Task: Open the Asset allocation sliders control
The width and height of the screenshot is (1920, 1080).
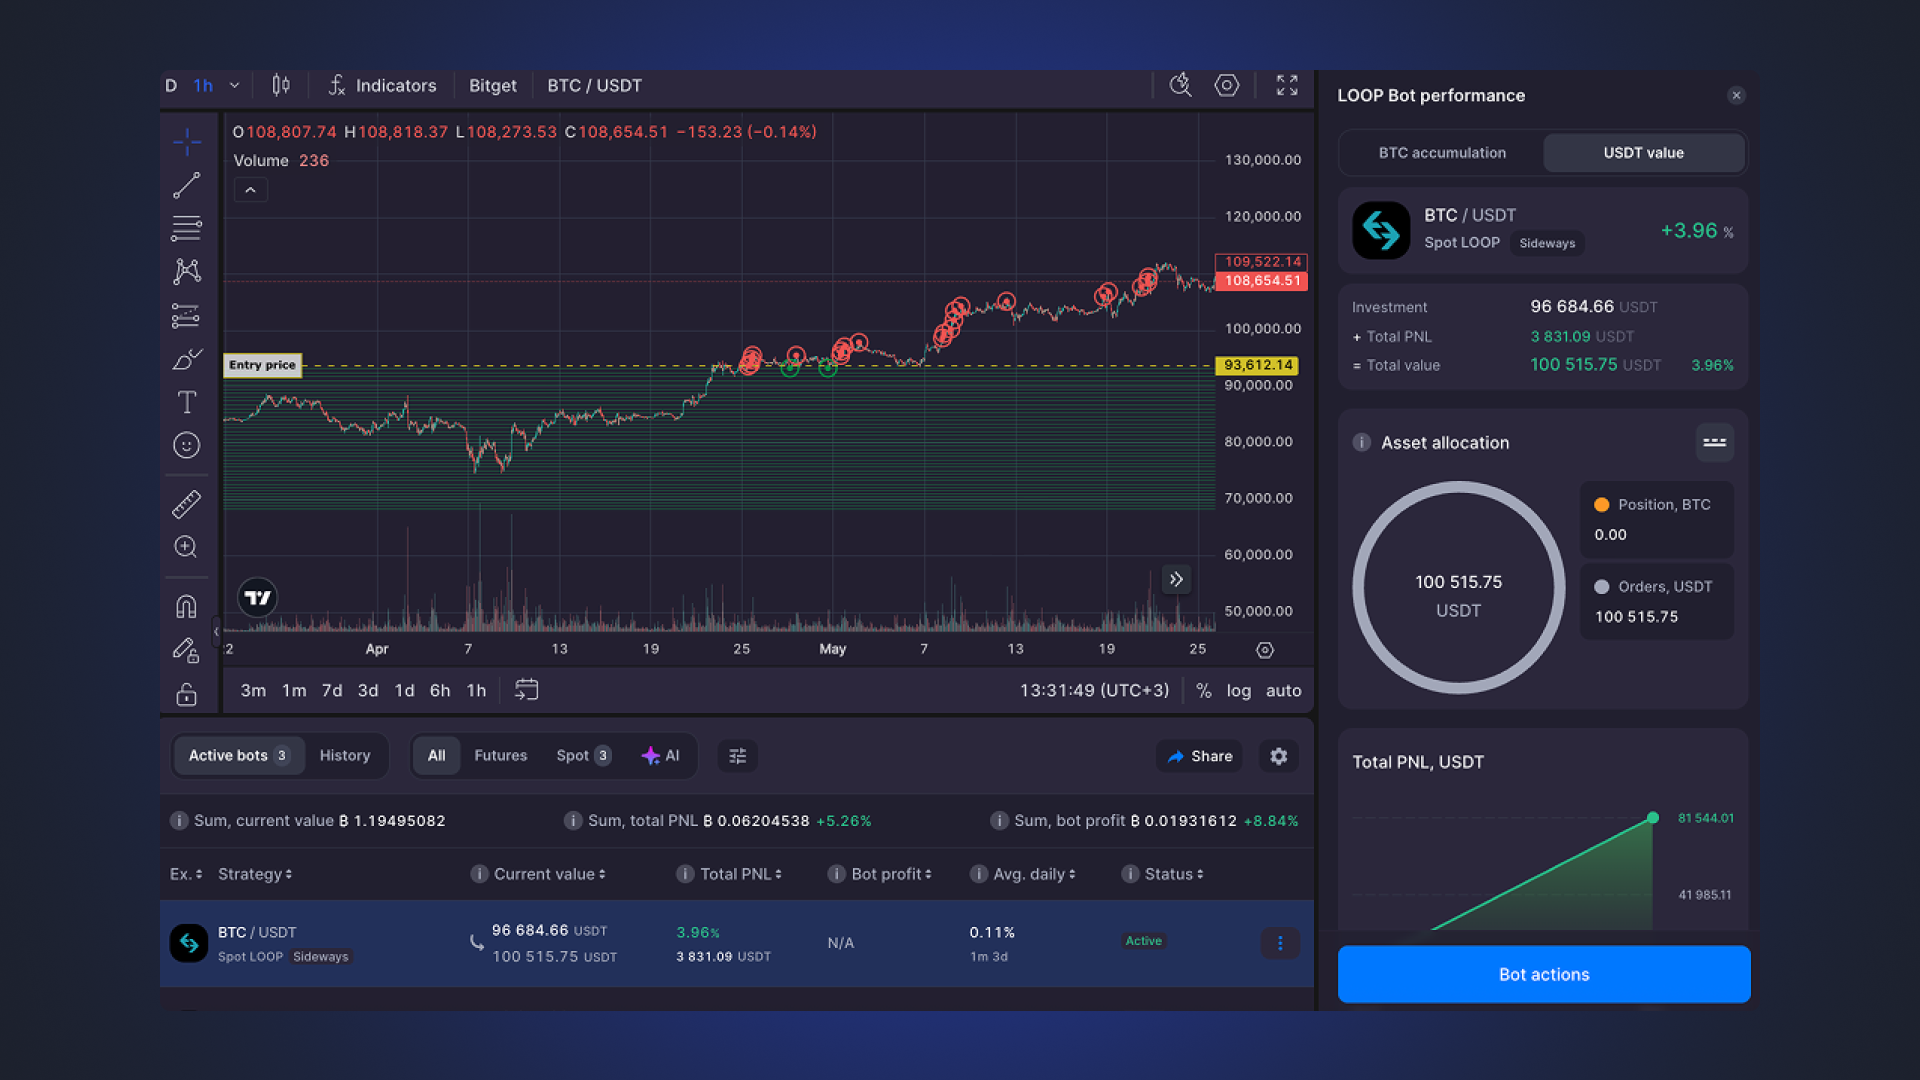Action: [1714, 442]
